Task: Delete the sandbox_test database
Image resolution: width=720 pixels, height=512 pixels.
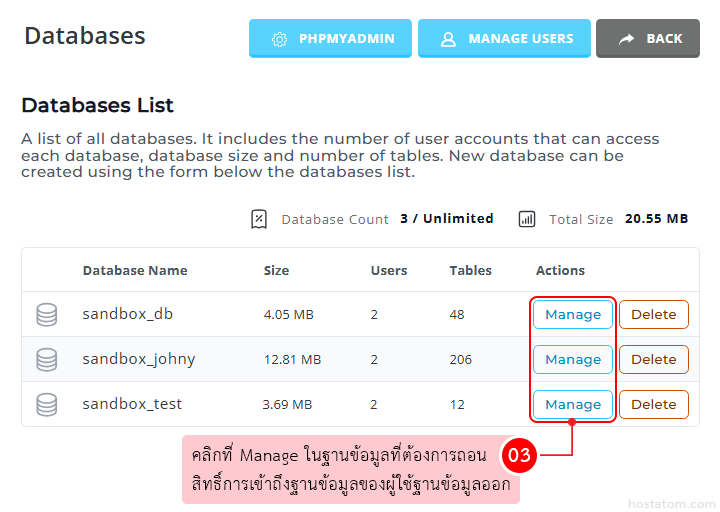Action: click(654, 404)
